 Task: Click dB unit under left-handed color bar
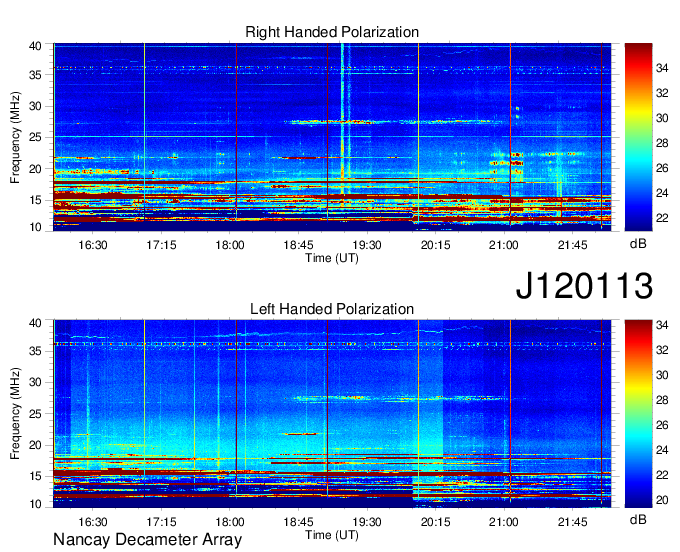[638, 519]
